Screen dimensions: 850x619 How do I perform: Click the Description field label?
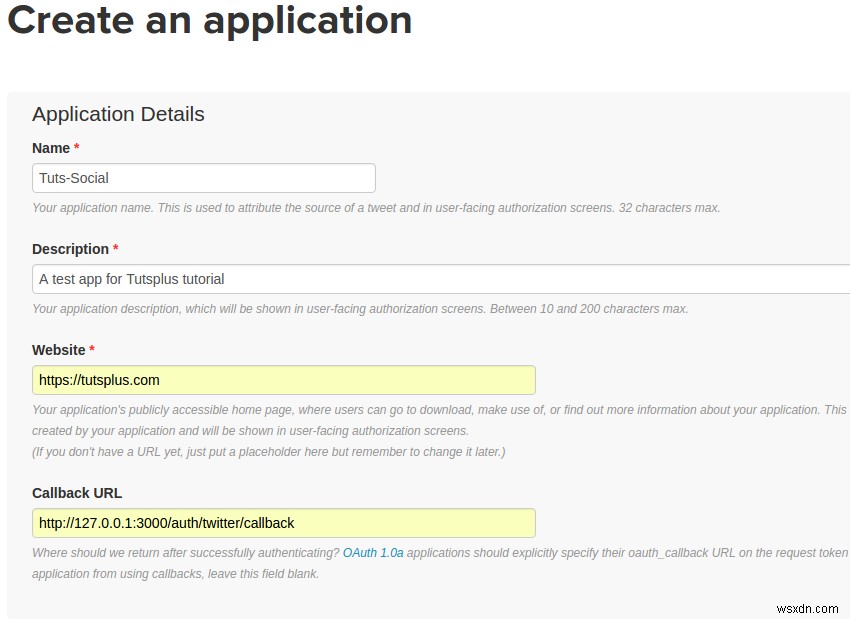70,248
